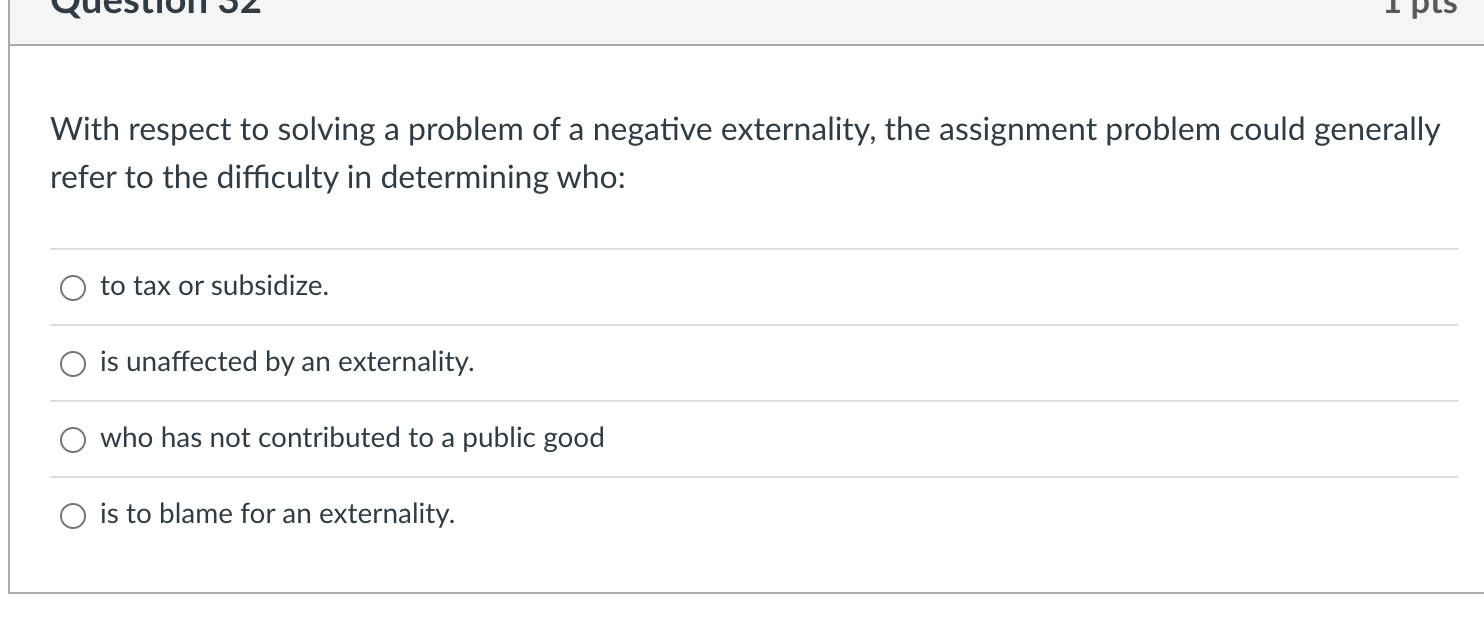Click the words "assignment problem" in the prompt
Screen dimensions: 1484x644
[1061, 130]
